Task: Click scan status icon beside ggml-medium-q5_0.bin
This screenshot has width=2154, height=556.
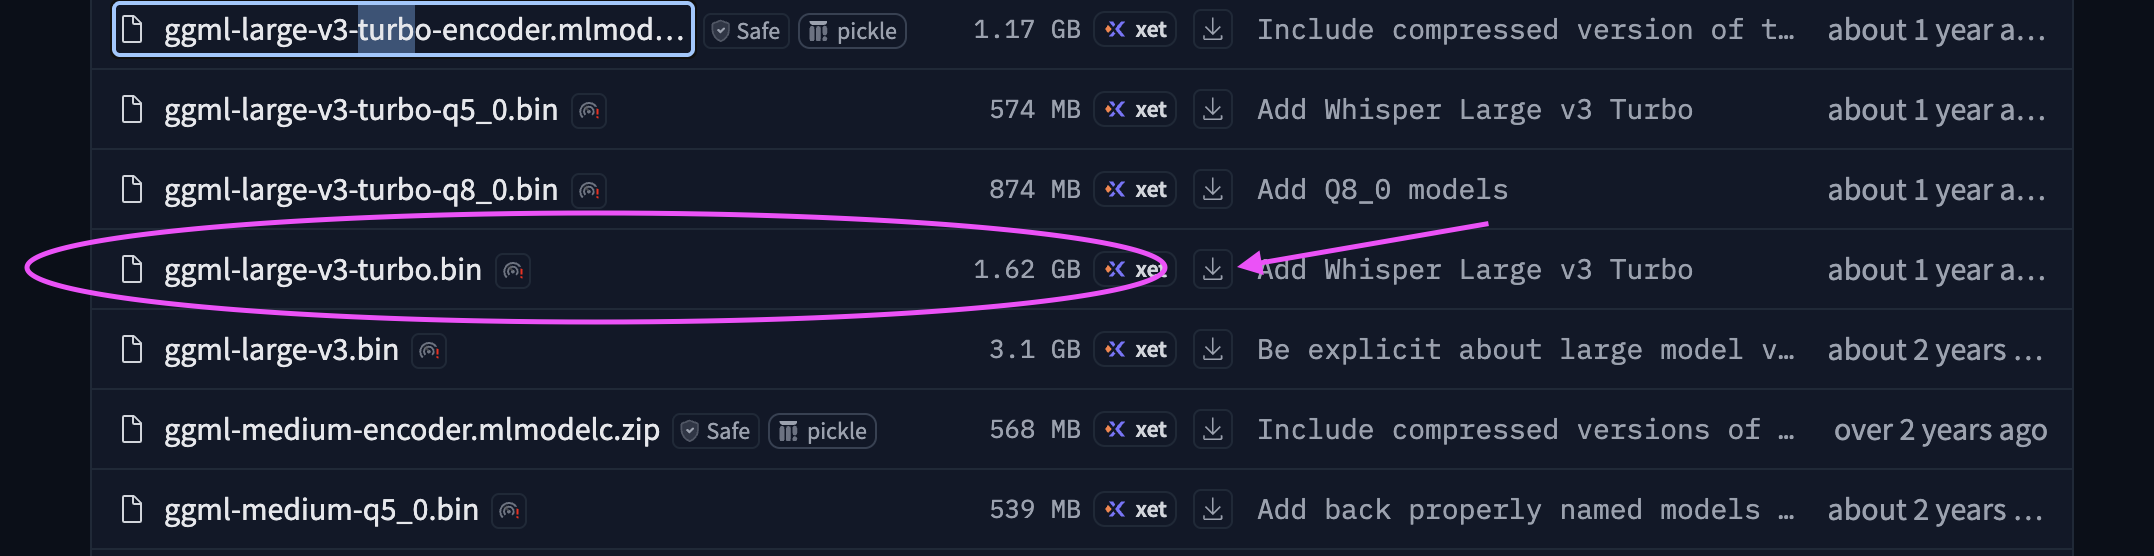Action: (509, 511)
